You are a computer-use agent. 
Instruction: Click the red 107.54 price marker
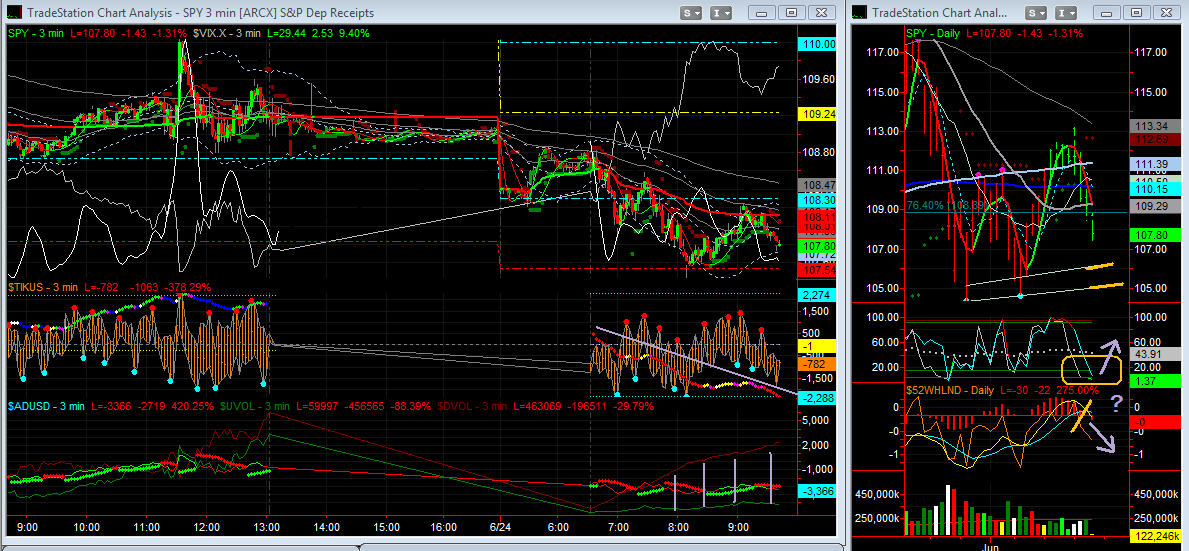click(817, 269)
